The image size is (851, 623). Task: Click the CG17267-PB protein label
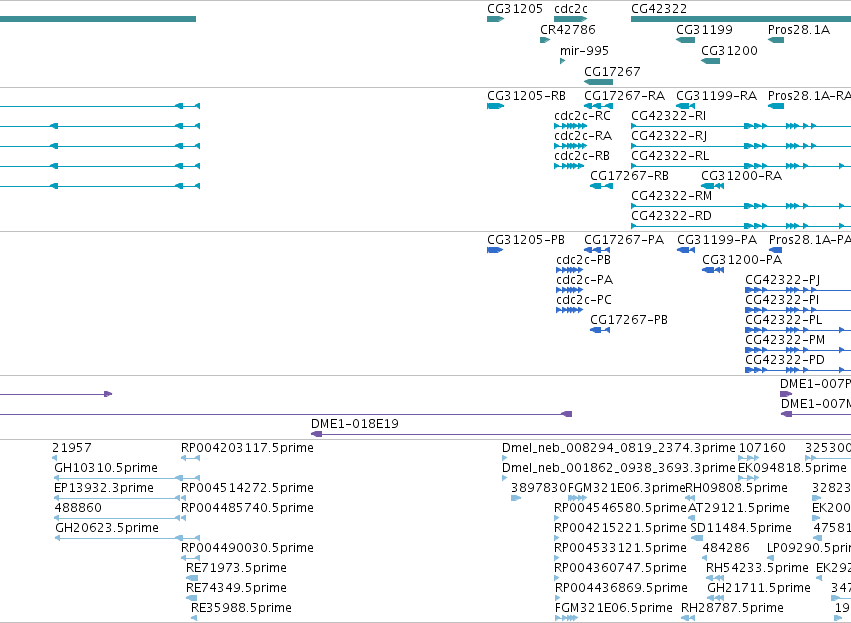tap(629, 320)
